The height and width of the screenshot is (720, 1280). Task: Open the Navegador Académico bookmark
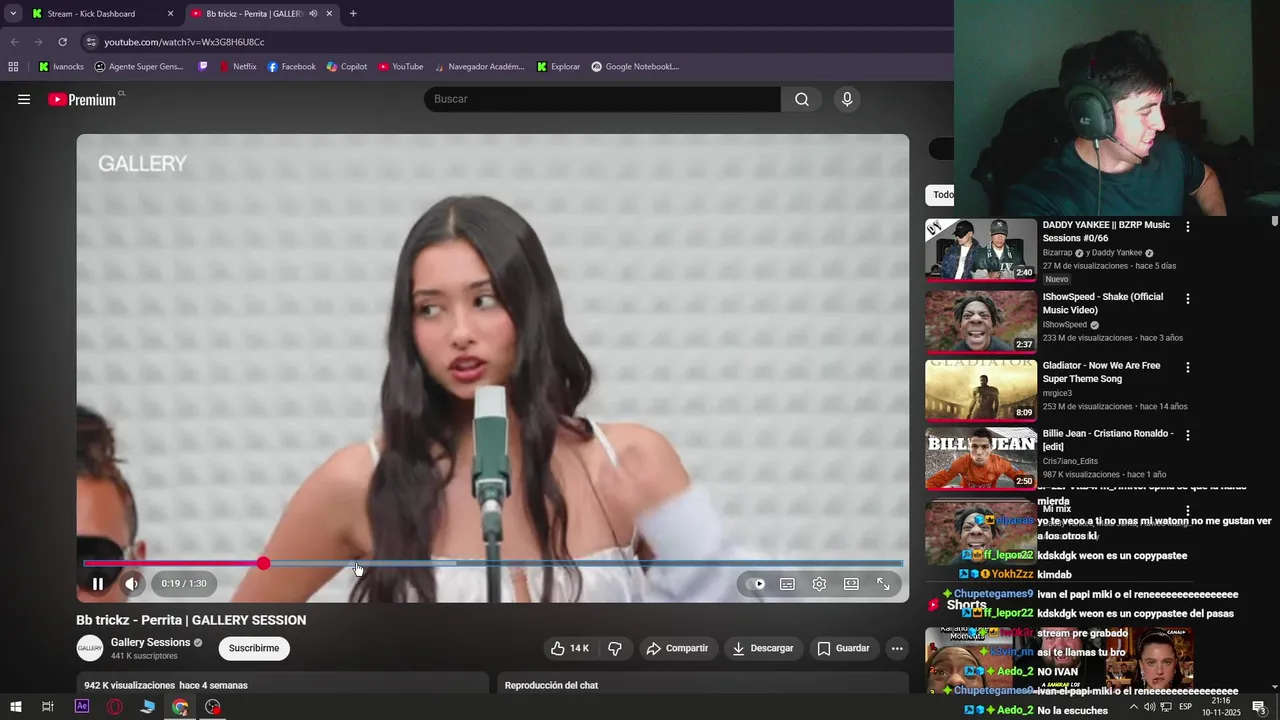[x=478, y=67]
